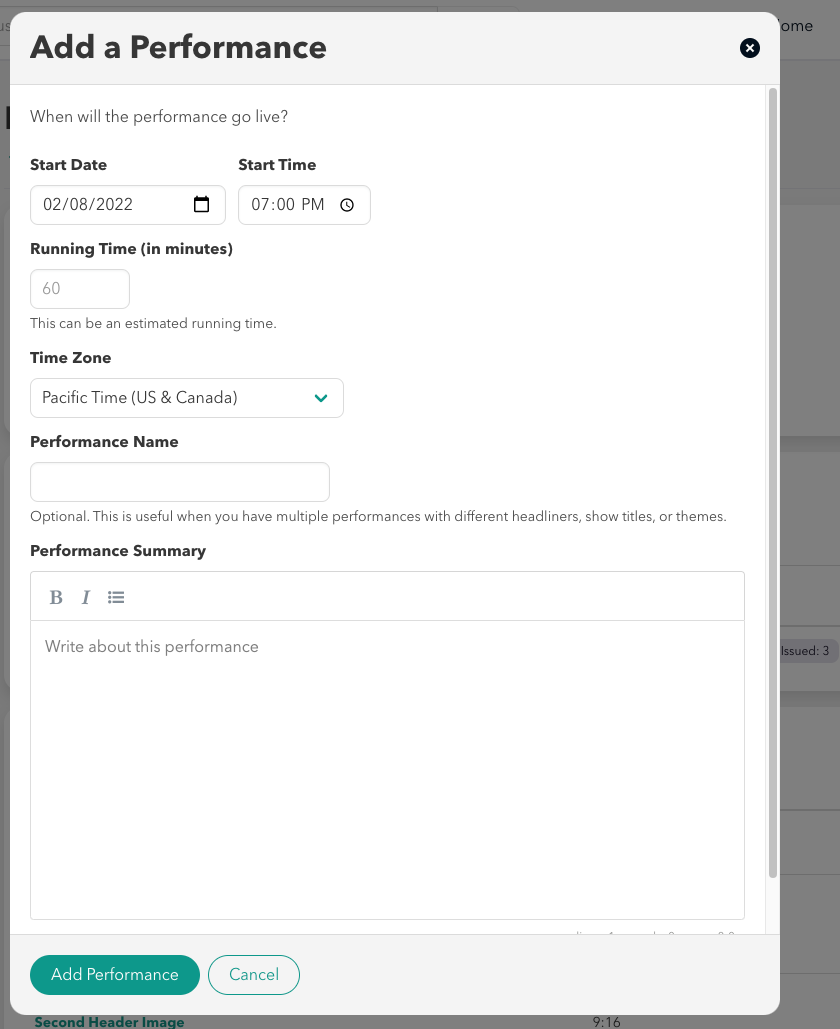
Task: Click the Start Date field
Action: [128, 205]
